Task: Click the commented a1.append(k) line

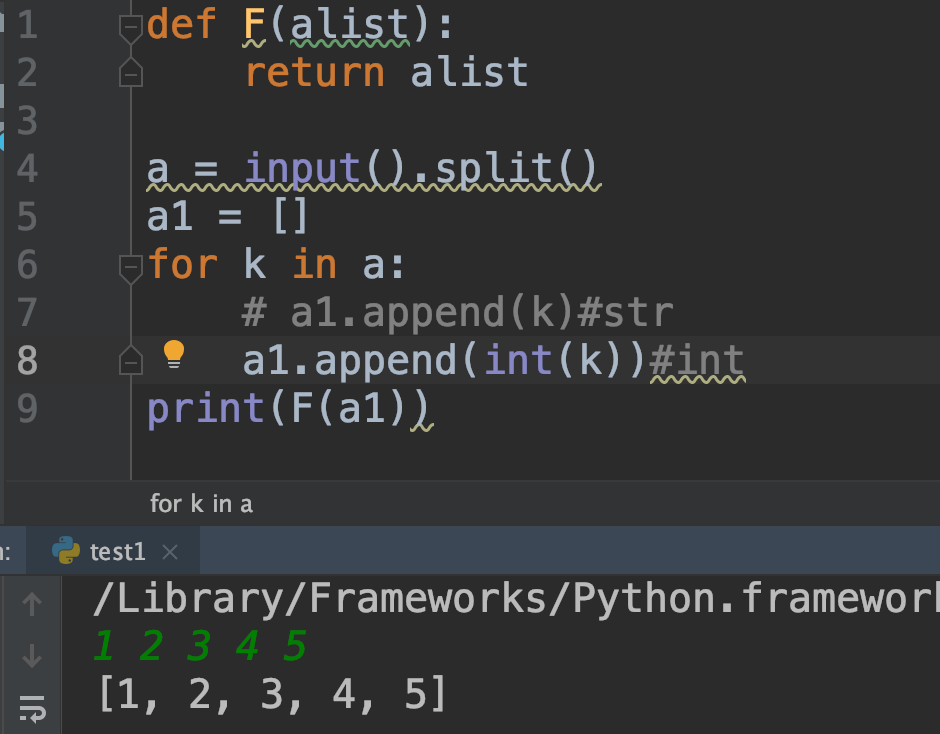Action: [x=420, y=311]
